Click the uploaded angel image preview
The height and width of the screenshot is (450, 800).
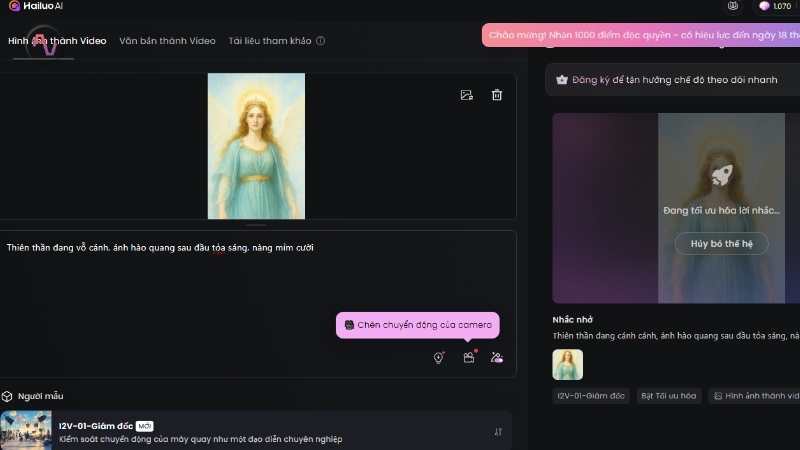(256, 146)
